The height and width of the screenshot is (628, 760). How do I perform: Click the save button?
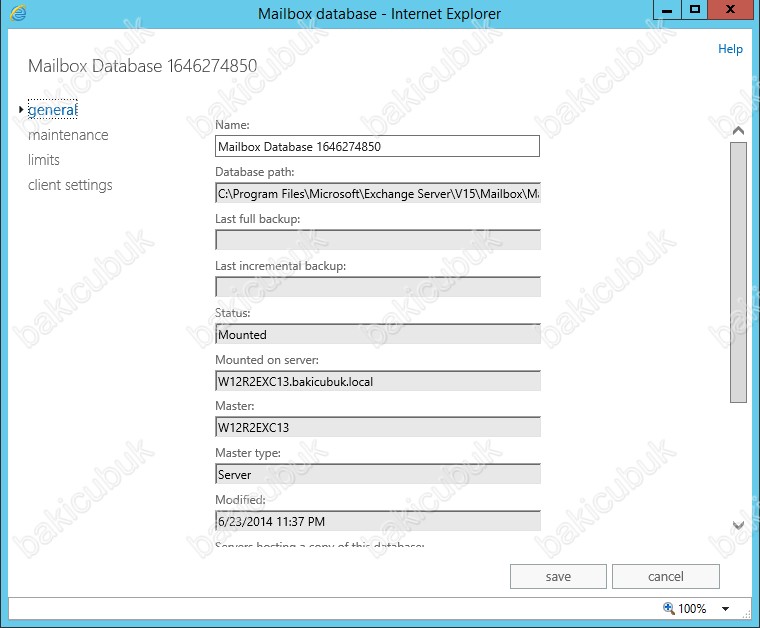click(x=558, y=577)
